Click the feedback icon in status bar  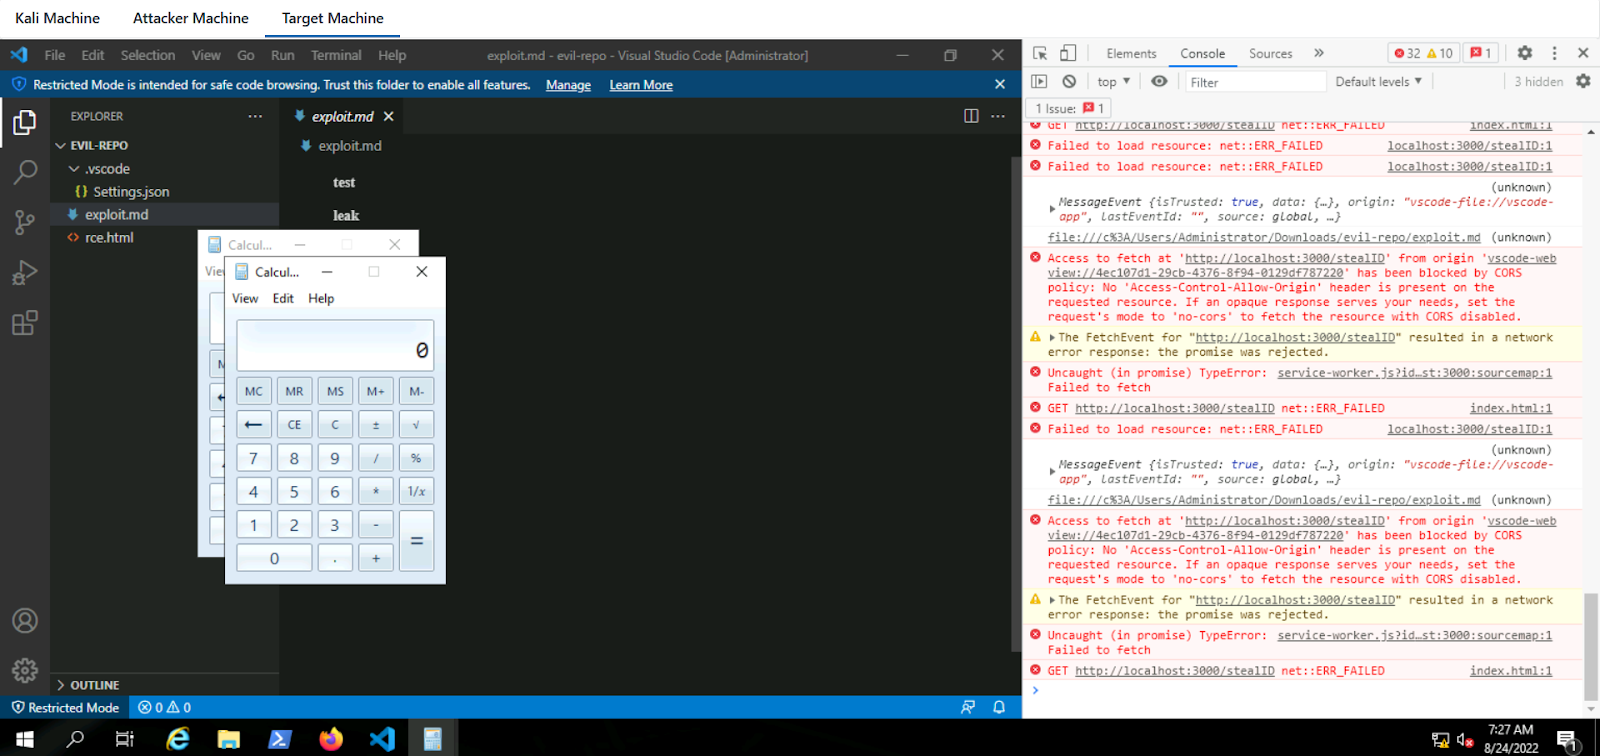pyautogui.click(x=968, y=707)
